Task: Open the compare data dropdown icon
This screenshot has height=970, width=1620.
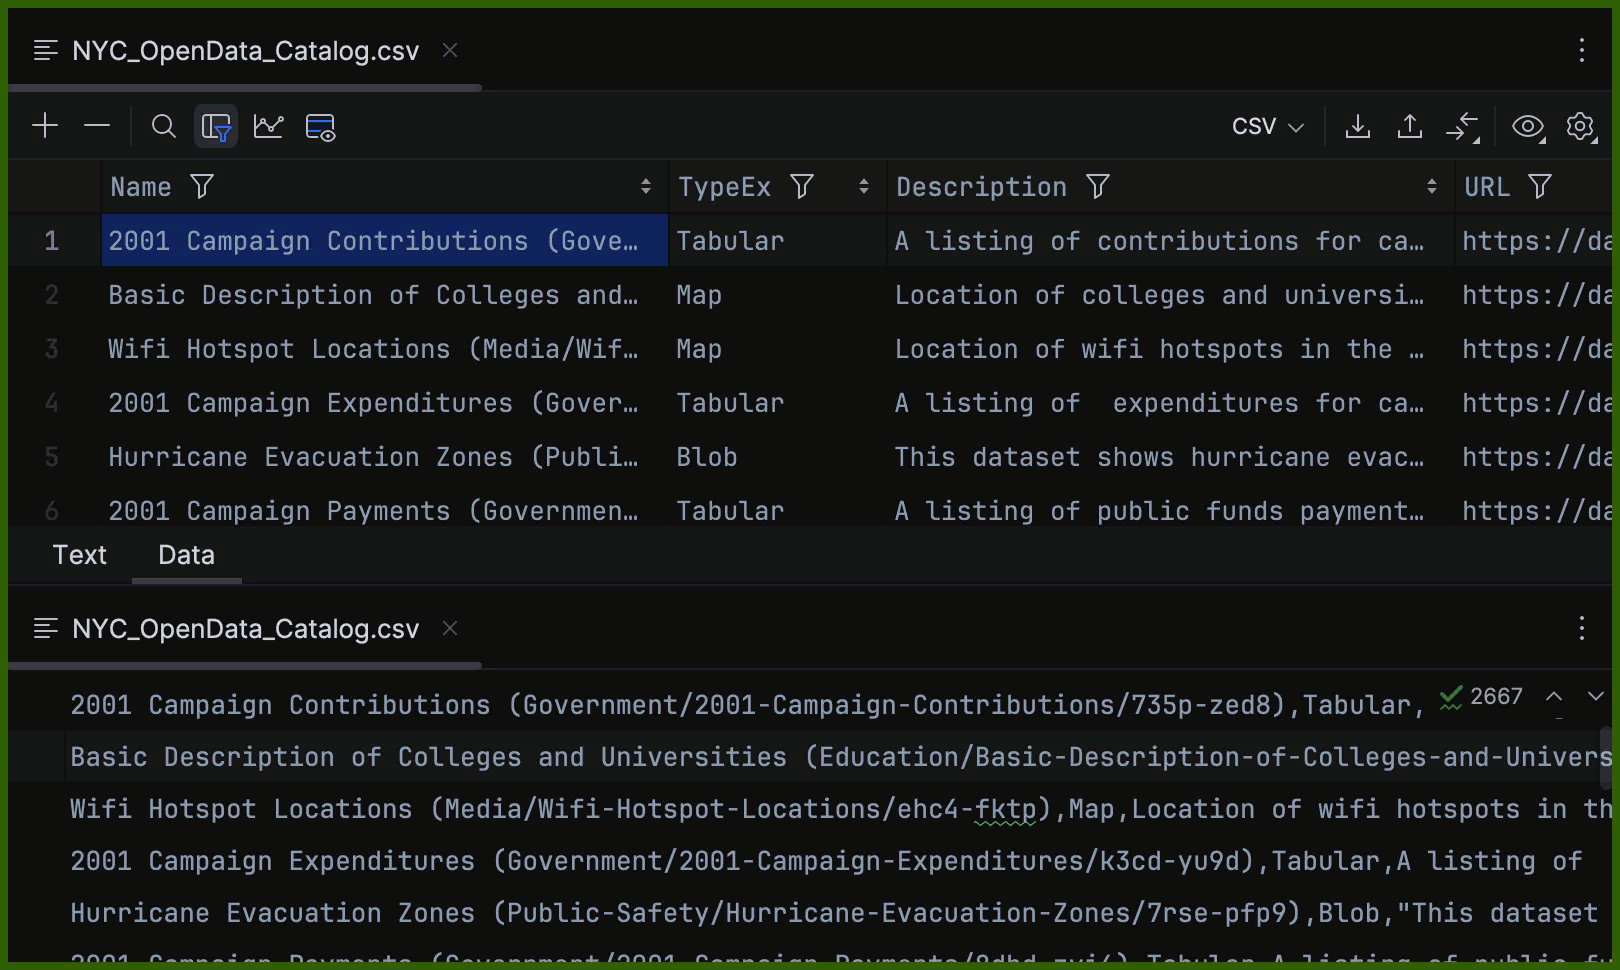Action: [x=1464, y=127]
